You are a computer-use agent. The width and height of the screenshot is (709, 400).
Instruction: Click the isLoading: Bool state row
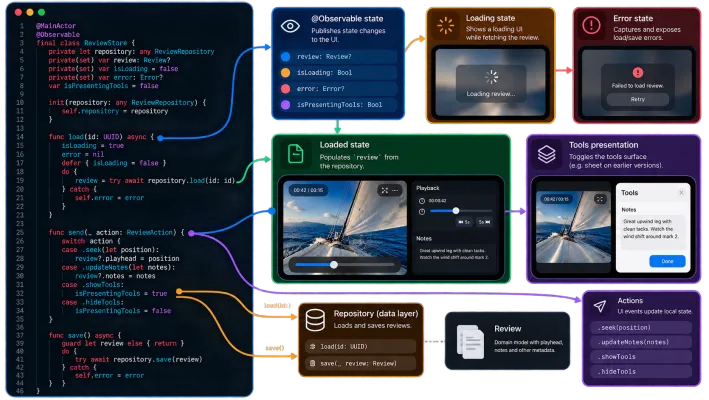point(338,72)
